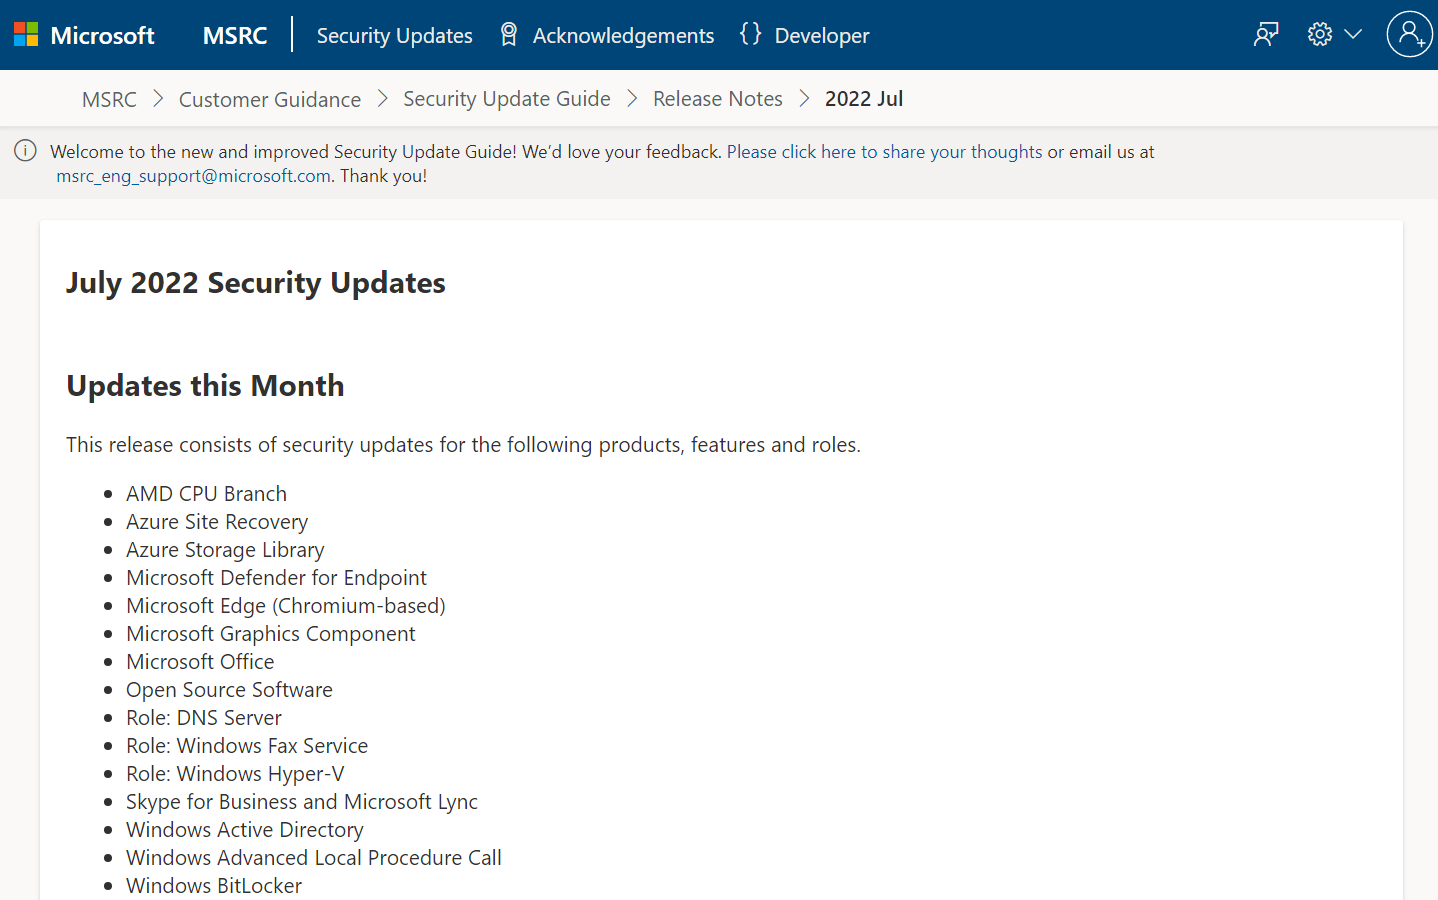This screenshot has width=1438, height=900.
Task: Click the Microsoft four-square logo
Action: [x=26, y=35]
